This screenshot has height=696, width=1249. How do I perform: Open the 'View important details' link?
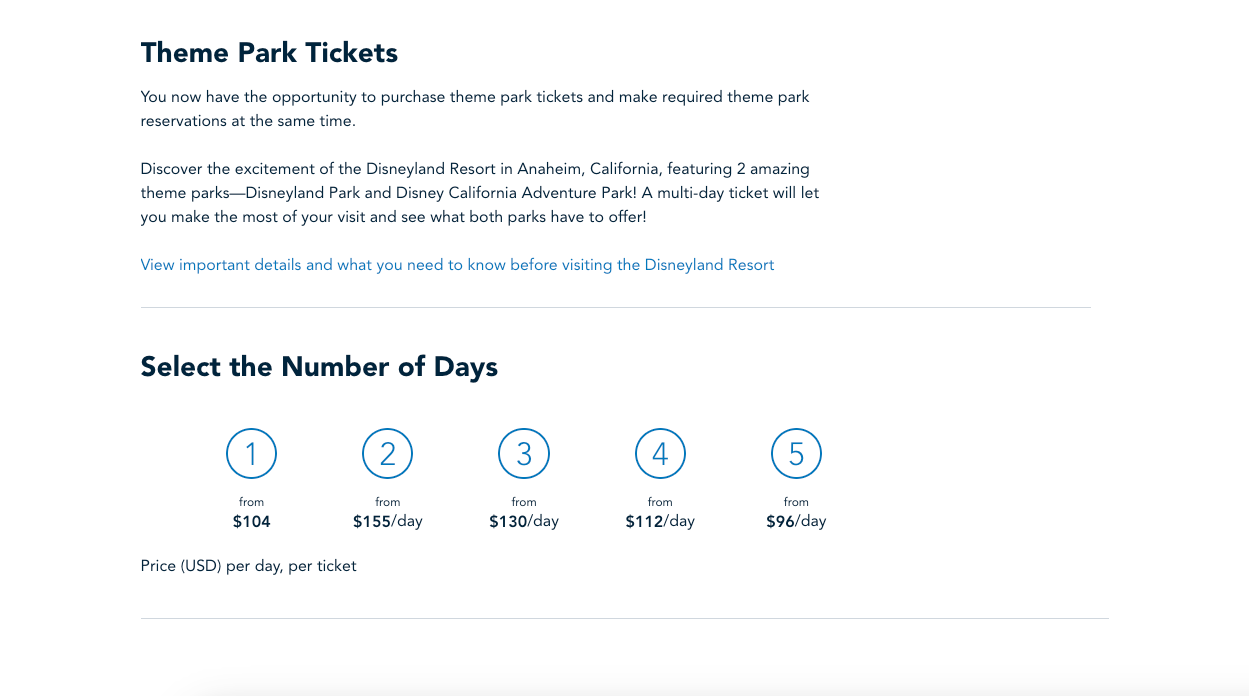click(x=457, y=265)
